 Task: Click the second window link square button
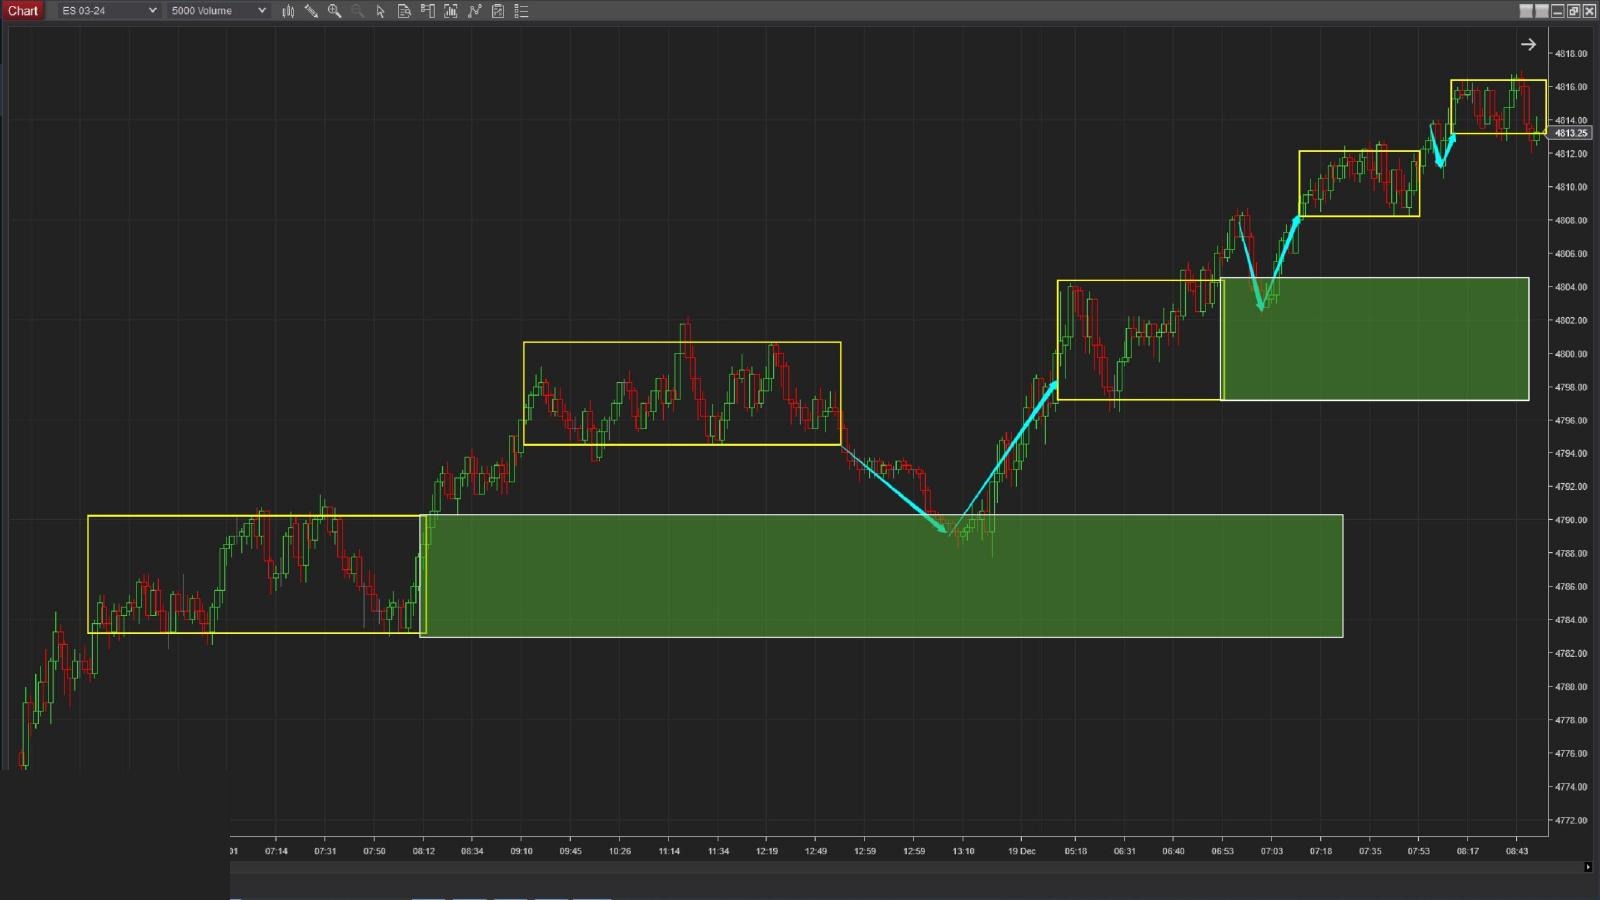1542,11
